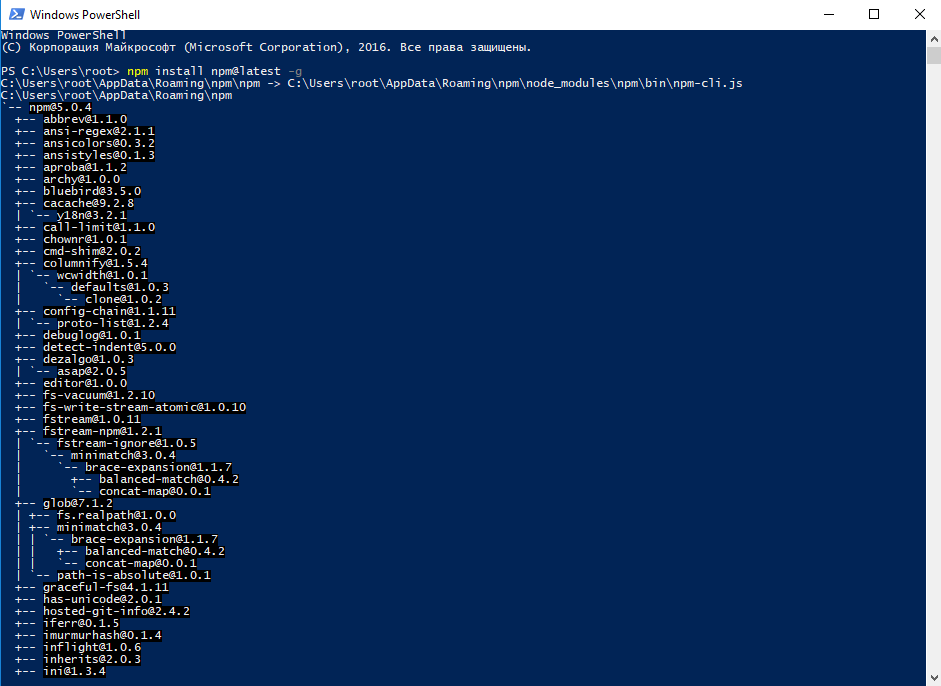This screenshot has height=686, width=941.
Task: Click the editor@1.0.0 entry
Action: [x=85, y=384]
